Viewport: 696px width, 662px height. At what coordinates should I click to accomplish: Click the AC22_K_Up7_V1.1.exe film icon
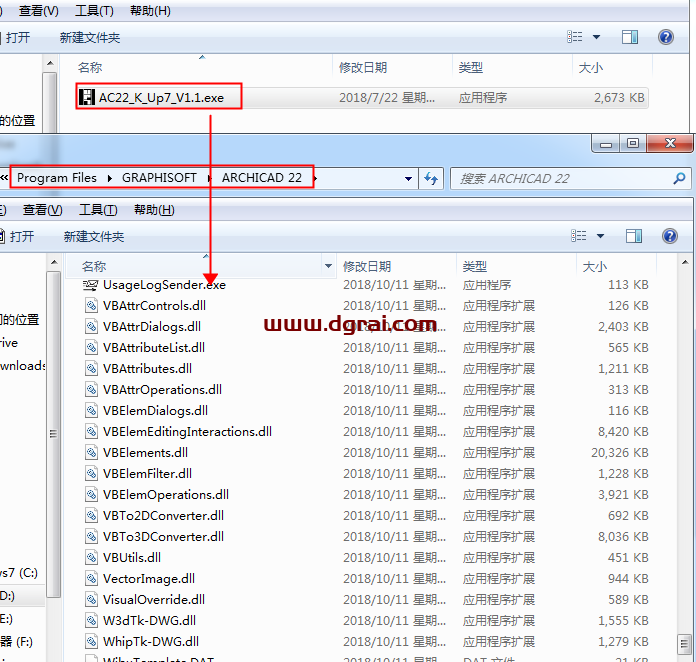pyautogui.click(x=87, y=97)
